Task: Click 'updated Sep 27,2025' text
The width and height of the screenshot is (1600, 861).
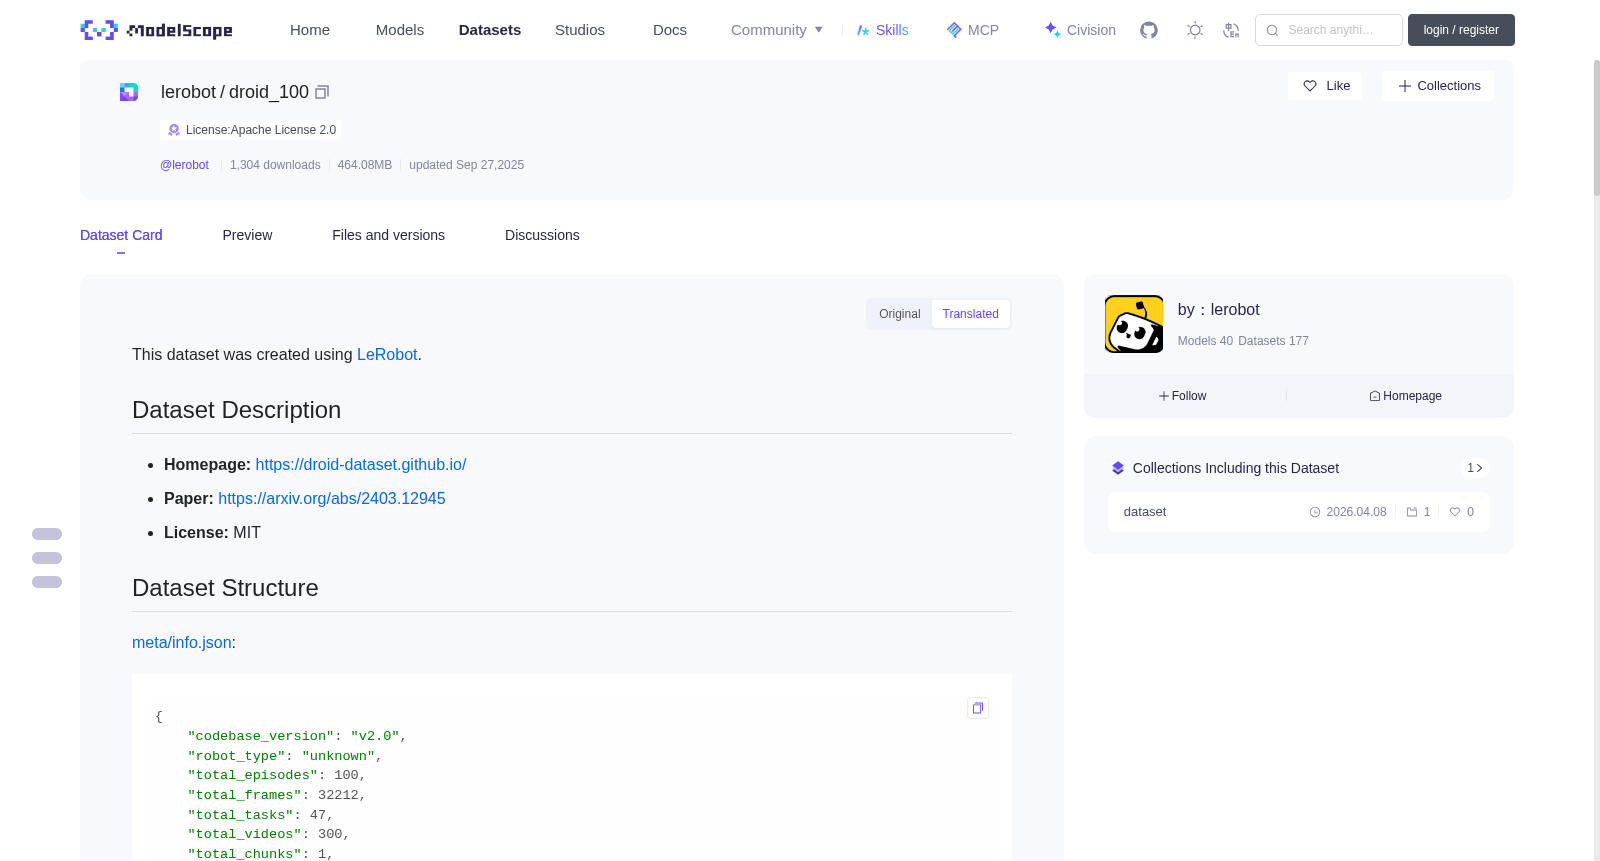Action: click(x=466, y=165)
